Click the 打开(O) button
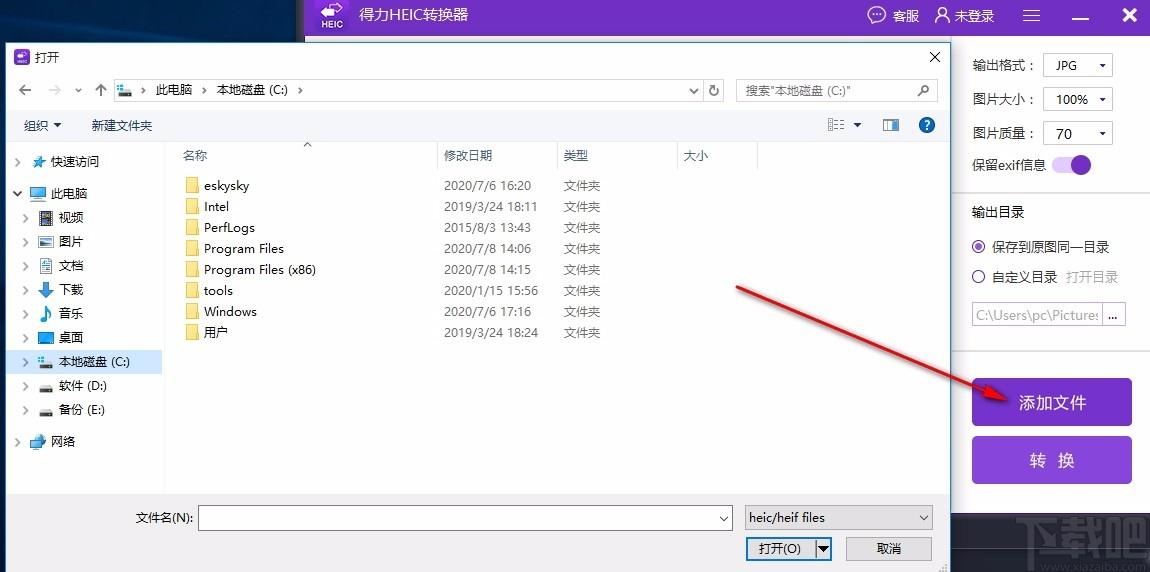 [780, 549]
